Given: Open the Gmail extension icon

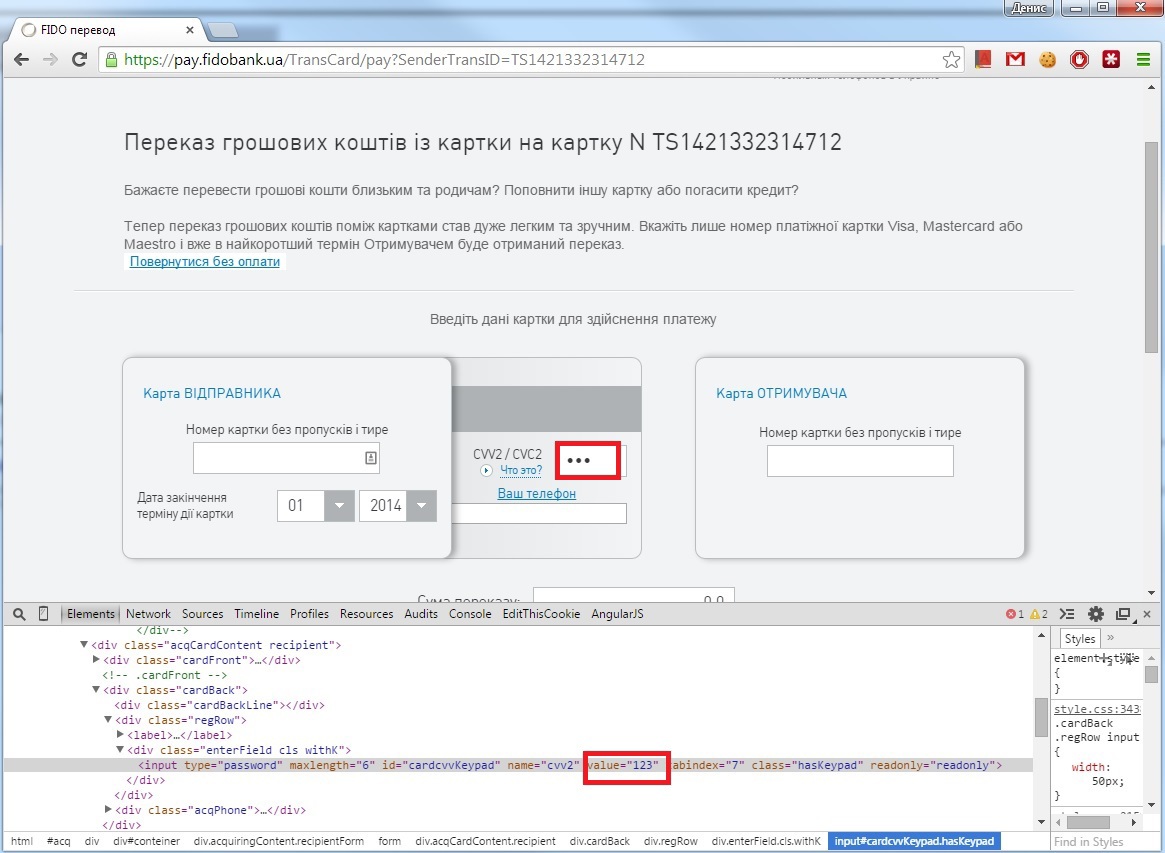Looking at the screenshot, I should (x=1015, y=59).
